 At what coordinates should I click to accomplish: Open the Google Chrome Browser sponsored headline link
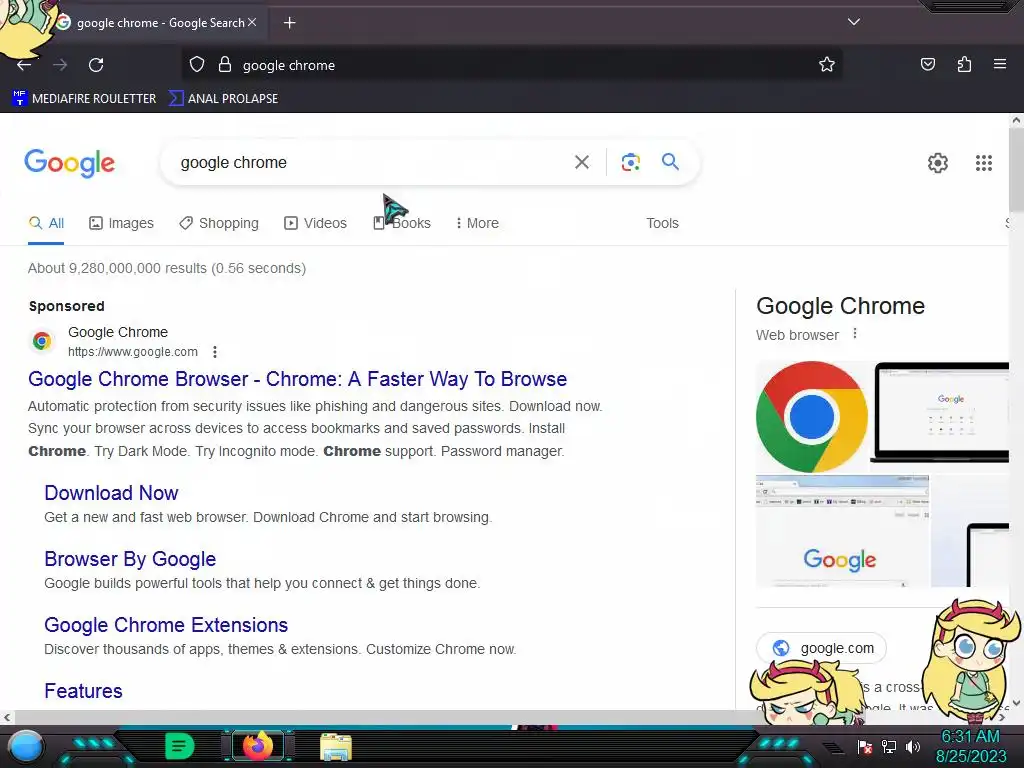[x=298, y=379]
